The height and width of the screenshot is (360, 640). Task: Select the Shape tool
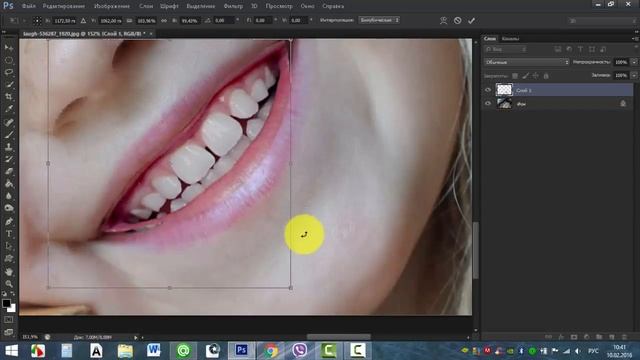(9, 259)
